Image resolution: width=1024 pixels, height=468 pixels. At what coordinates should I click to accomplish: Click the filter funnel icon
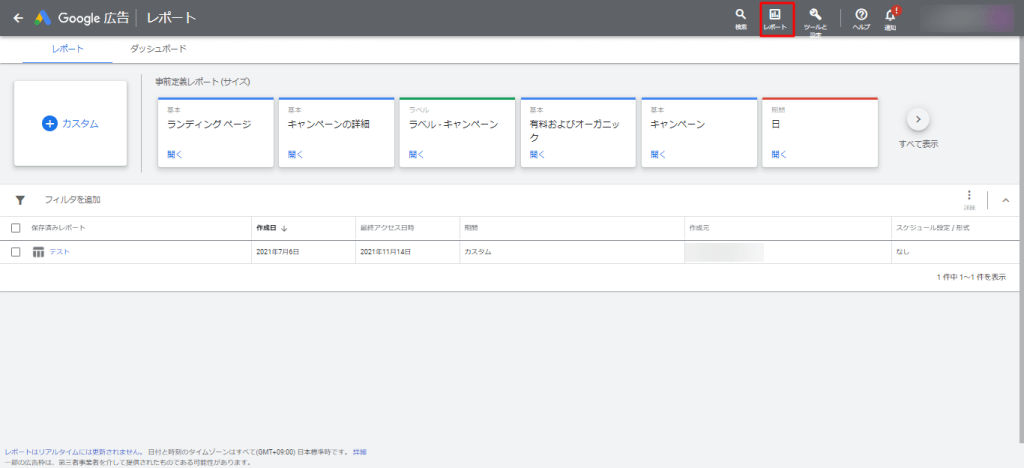click(20, 200)
